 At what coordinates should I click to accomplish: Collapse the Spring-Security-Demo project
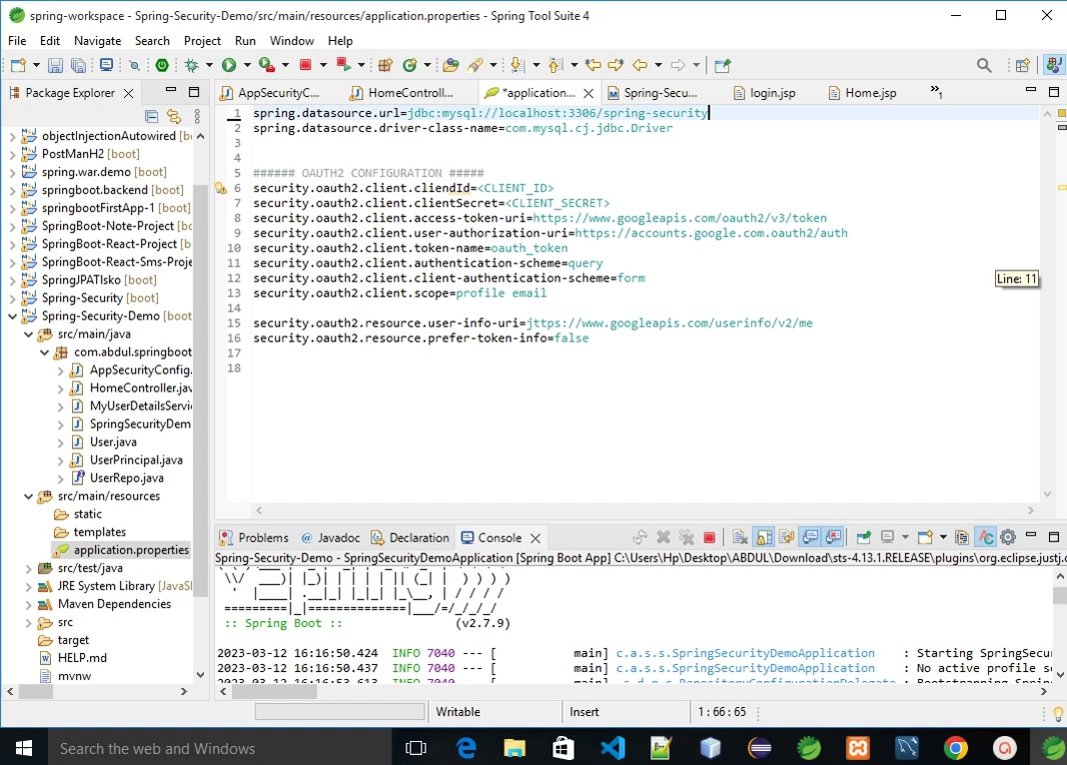point(12,316)
